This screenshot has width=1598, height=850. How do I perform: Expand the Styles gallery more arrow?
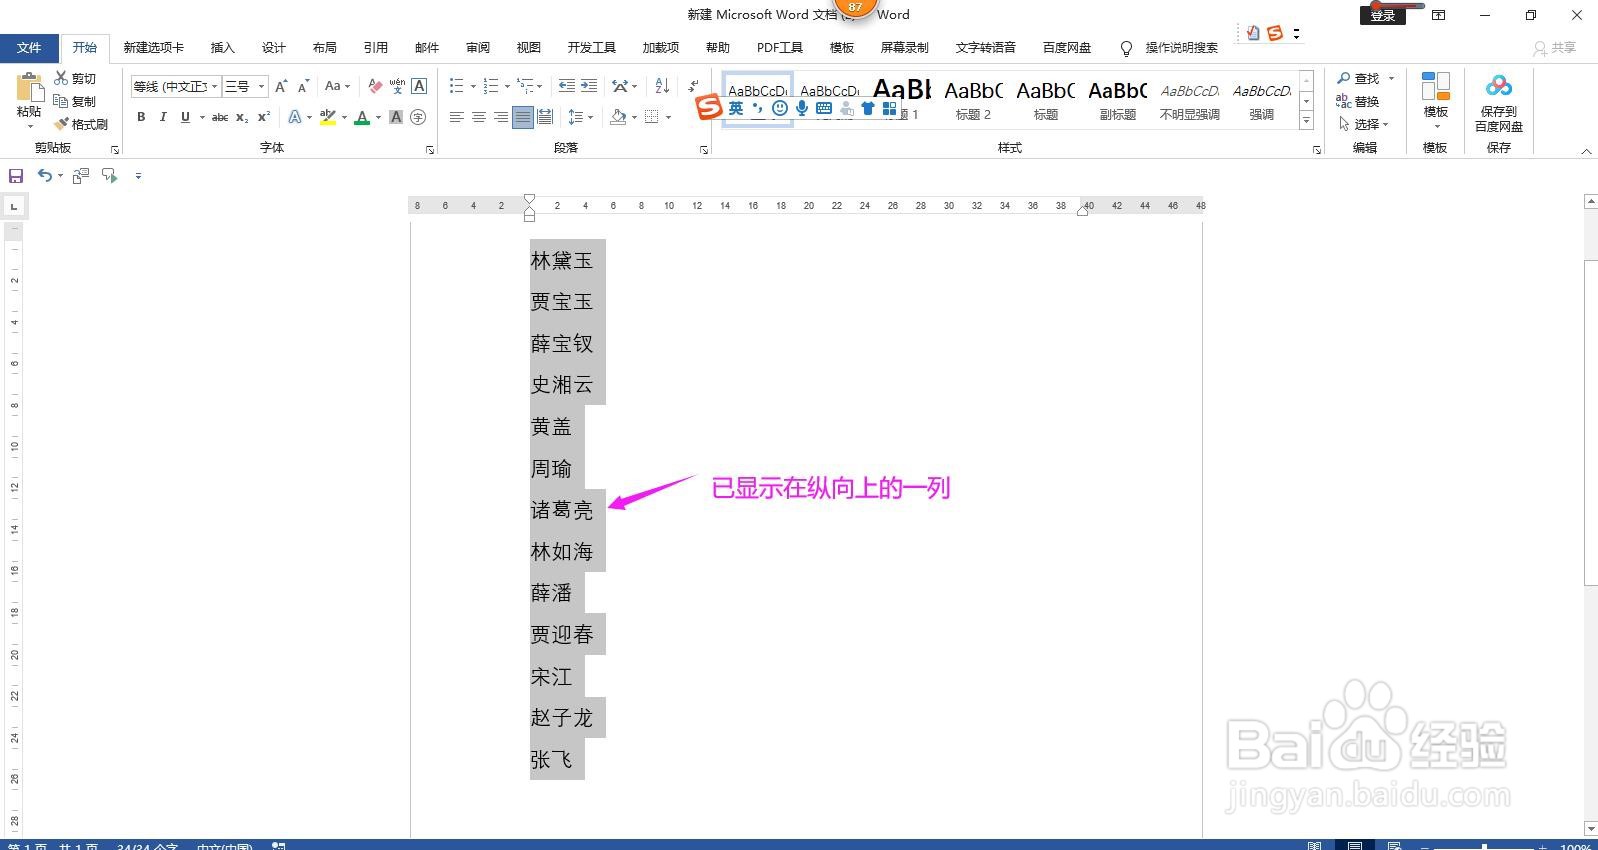pyautogui.click(x=1306, y=121)
